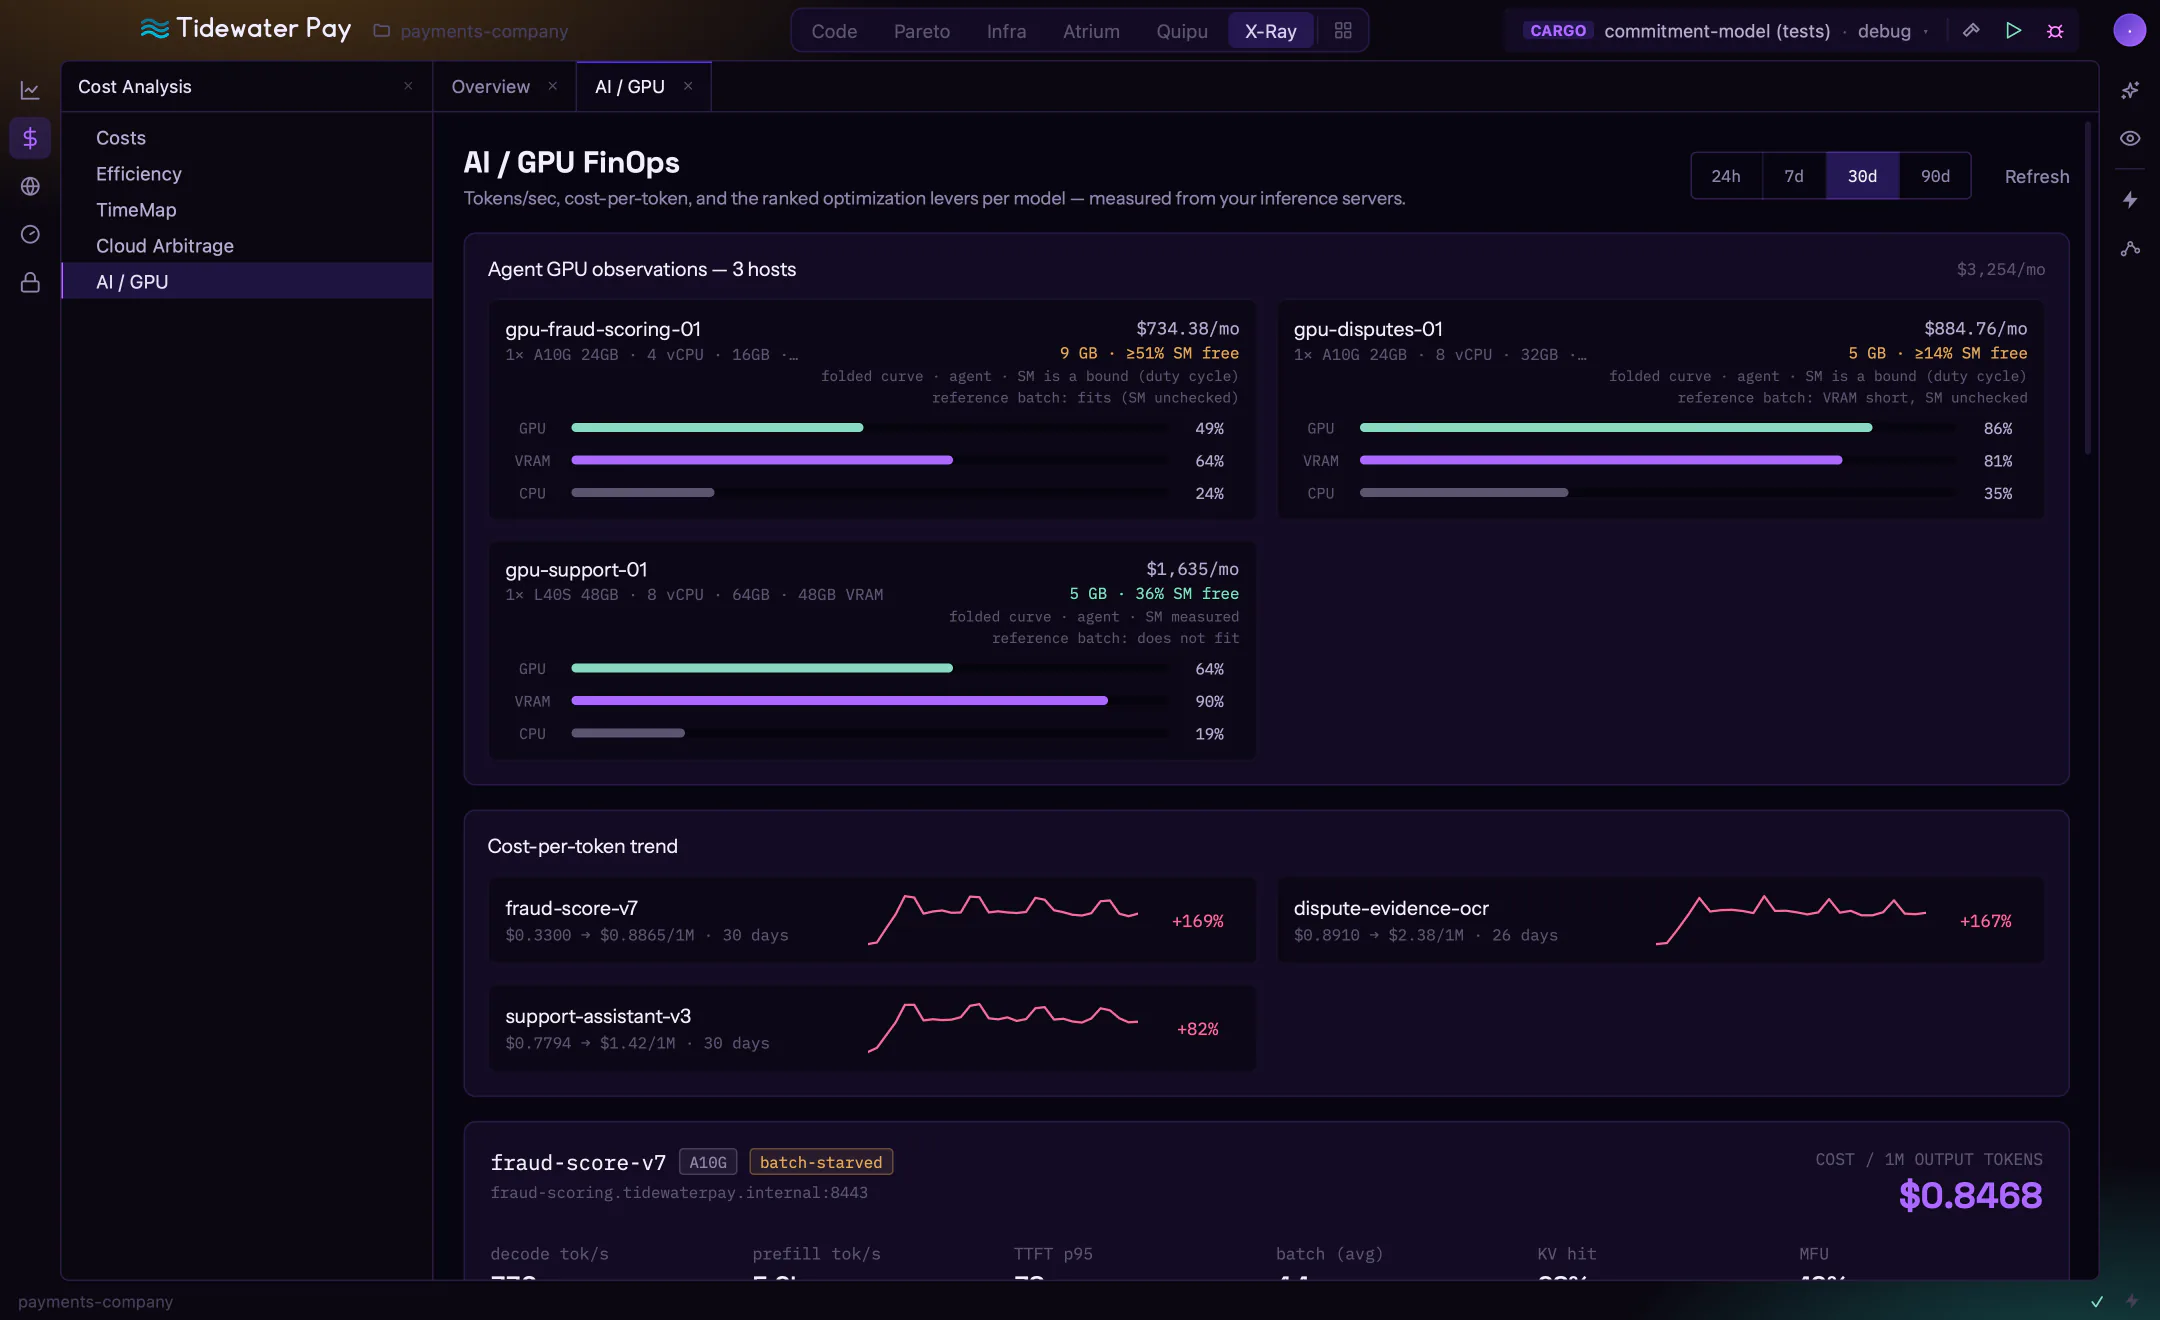Open the globe sidebar icon
The height and width of the screenshot is (1320, 2160).
click(x=30, y=186)
